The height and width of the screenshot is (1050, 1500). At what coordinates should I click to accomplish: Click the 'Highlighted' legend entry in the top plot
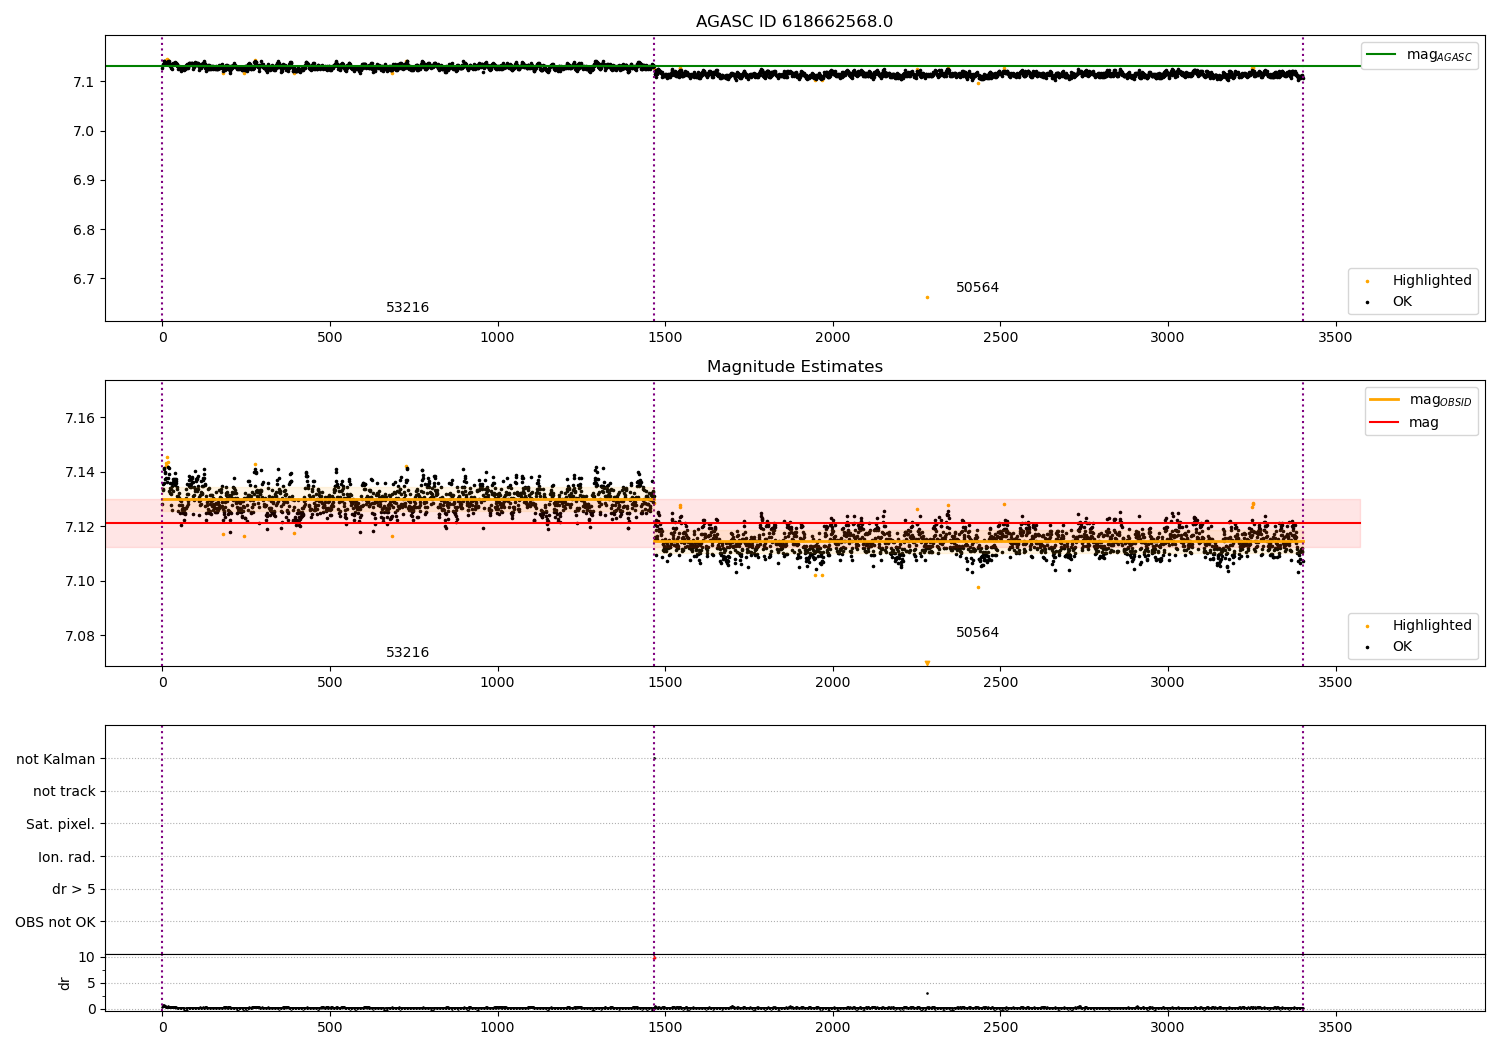1419,280
